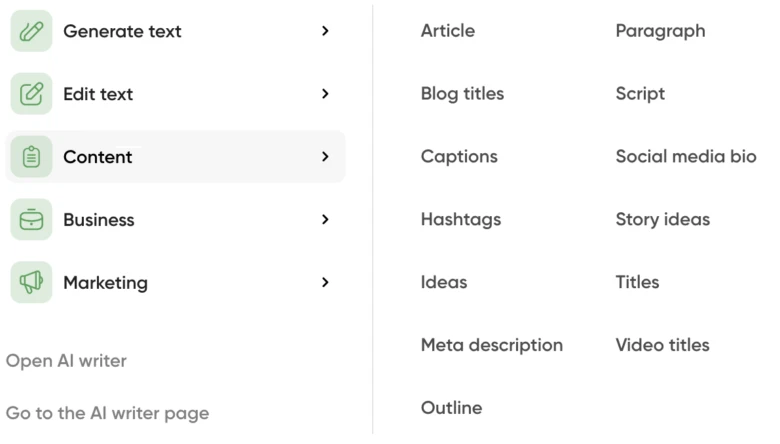This screenshot has height=444, width=780.
Task: Click the megaphone icon beside Marketing
Action: tap(31, 283)
